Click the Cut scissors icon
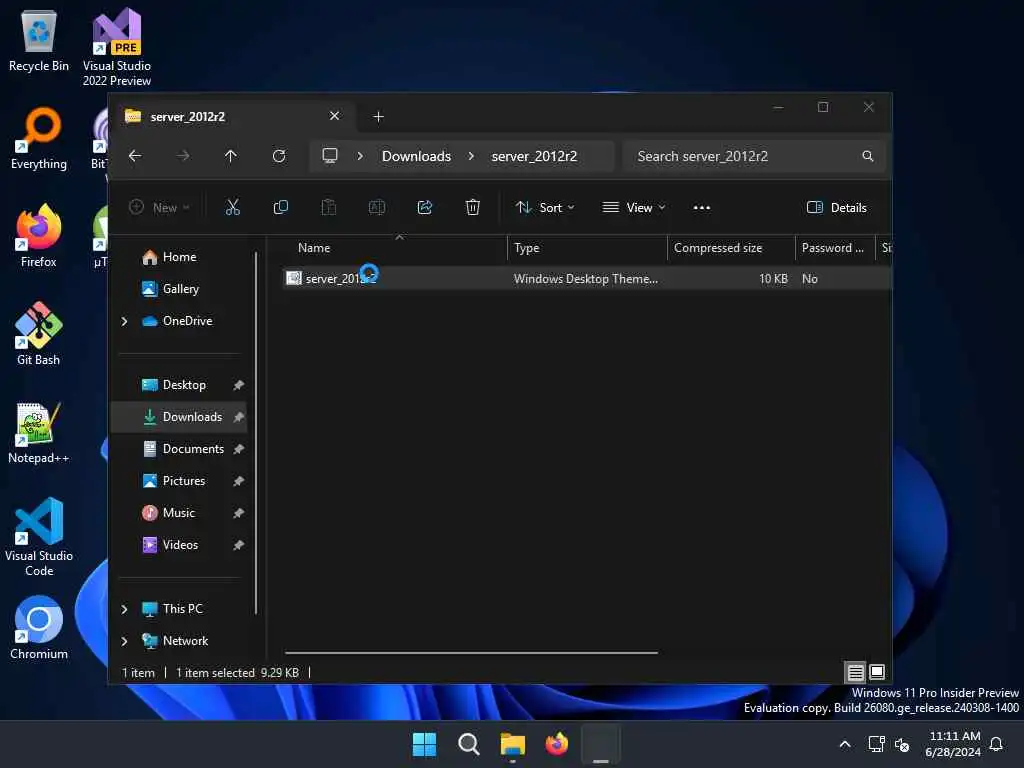This screenshot has width=1024, height=768. pyautogui.click(x=232, y=208)
